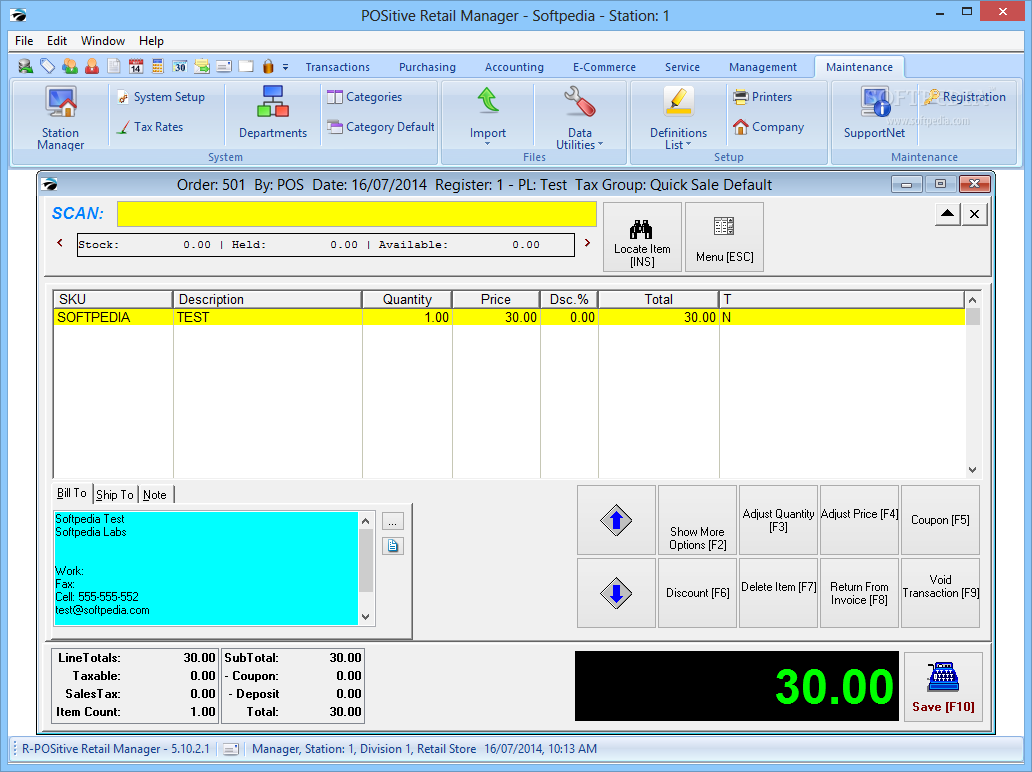Click Delete Item [F7] button
Image resolution: width=1032 pixels, height=772 pixels.
pyautogui.click(x=778, y=593)
